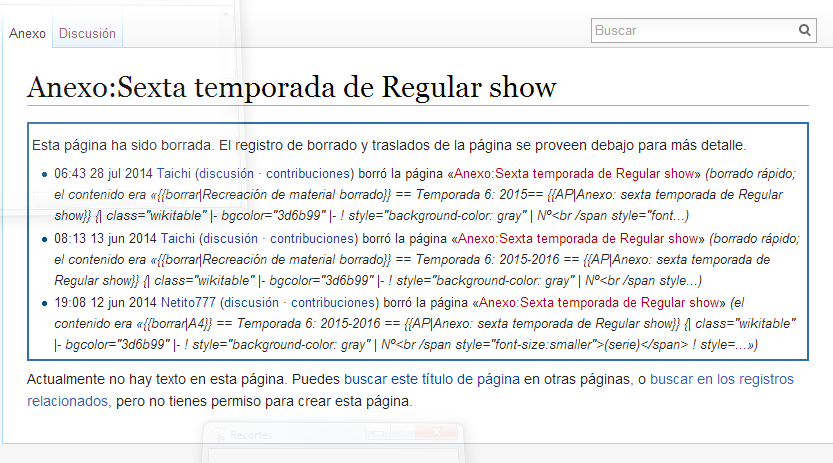Open Taichi user link in 28 jul entry

174,174
